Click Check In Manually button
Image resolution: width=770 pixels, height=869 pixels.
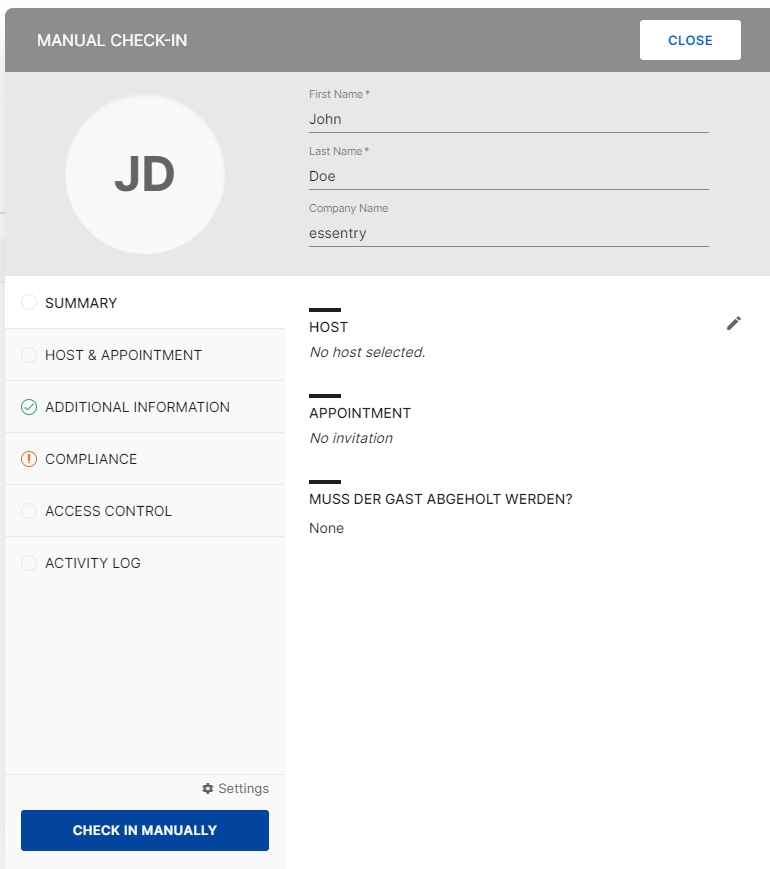145,830
